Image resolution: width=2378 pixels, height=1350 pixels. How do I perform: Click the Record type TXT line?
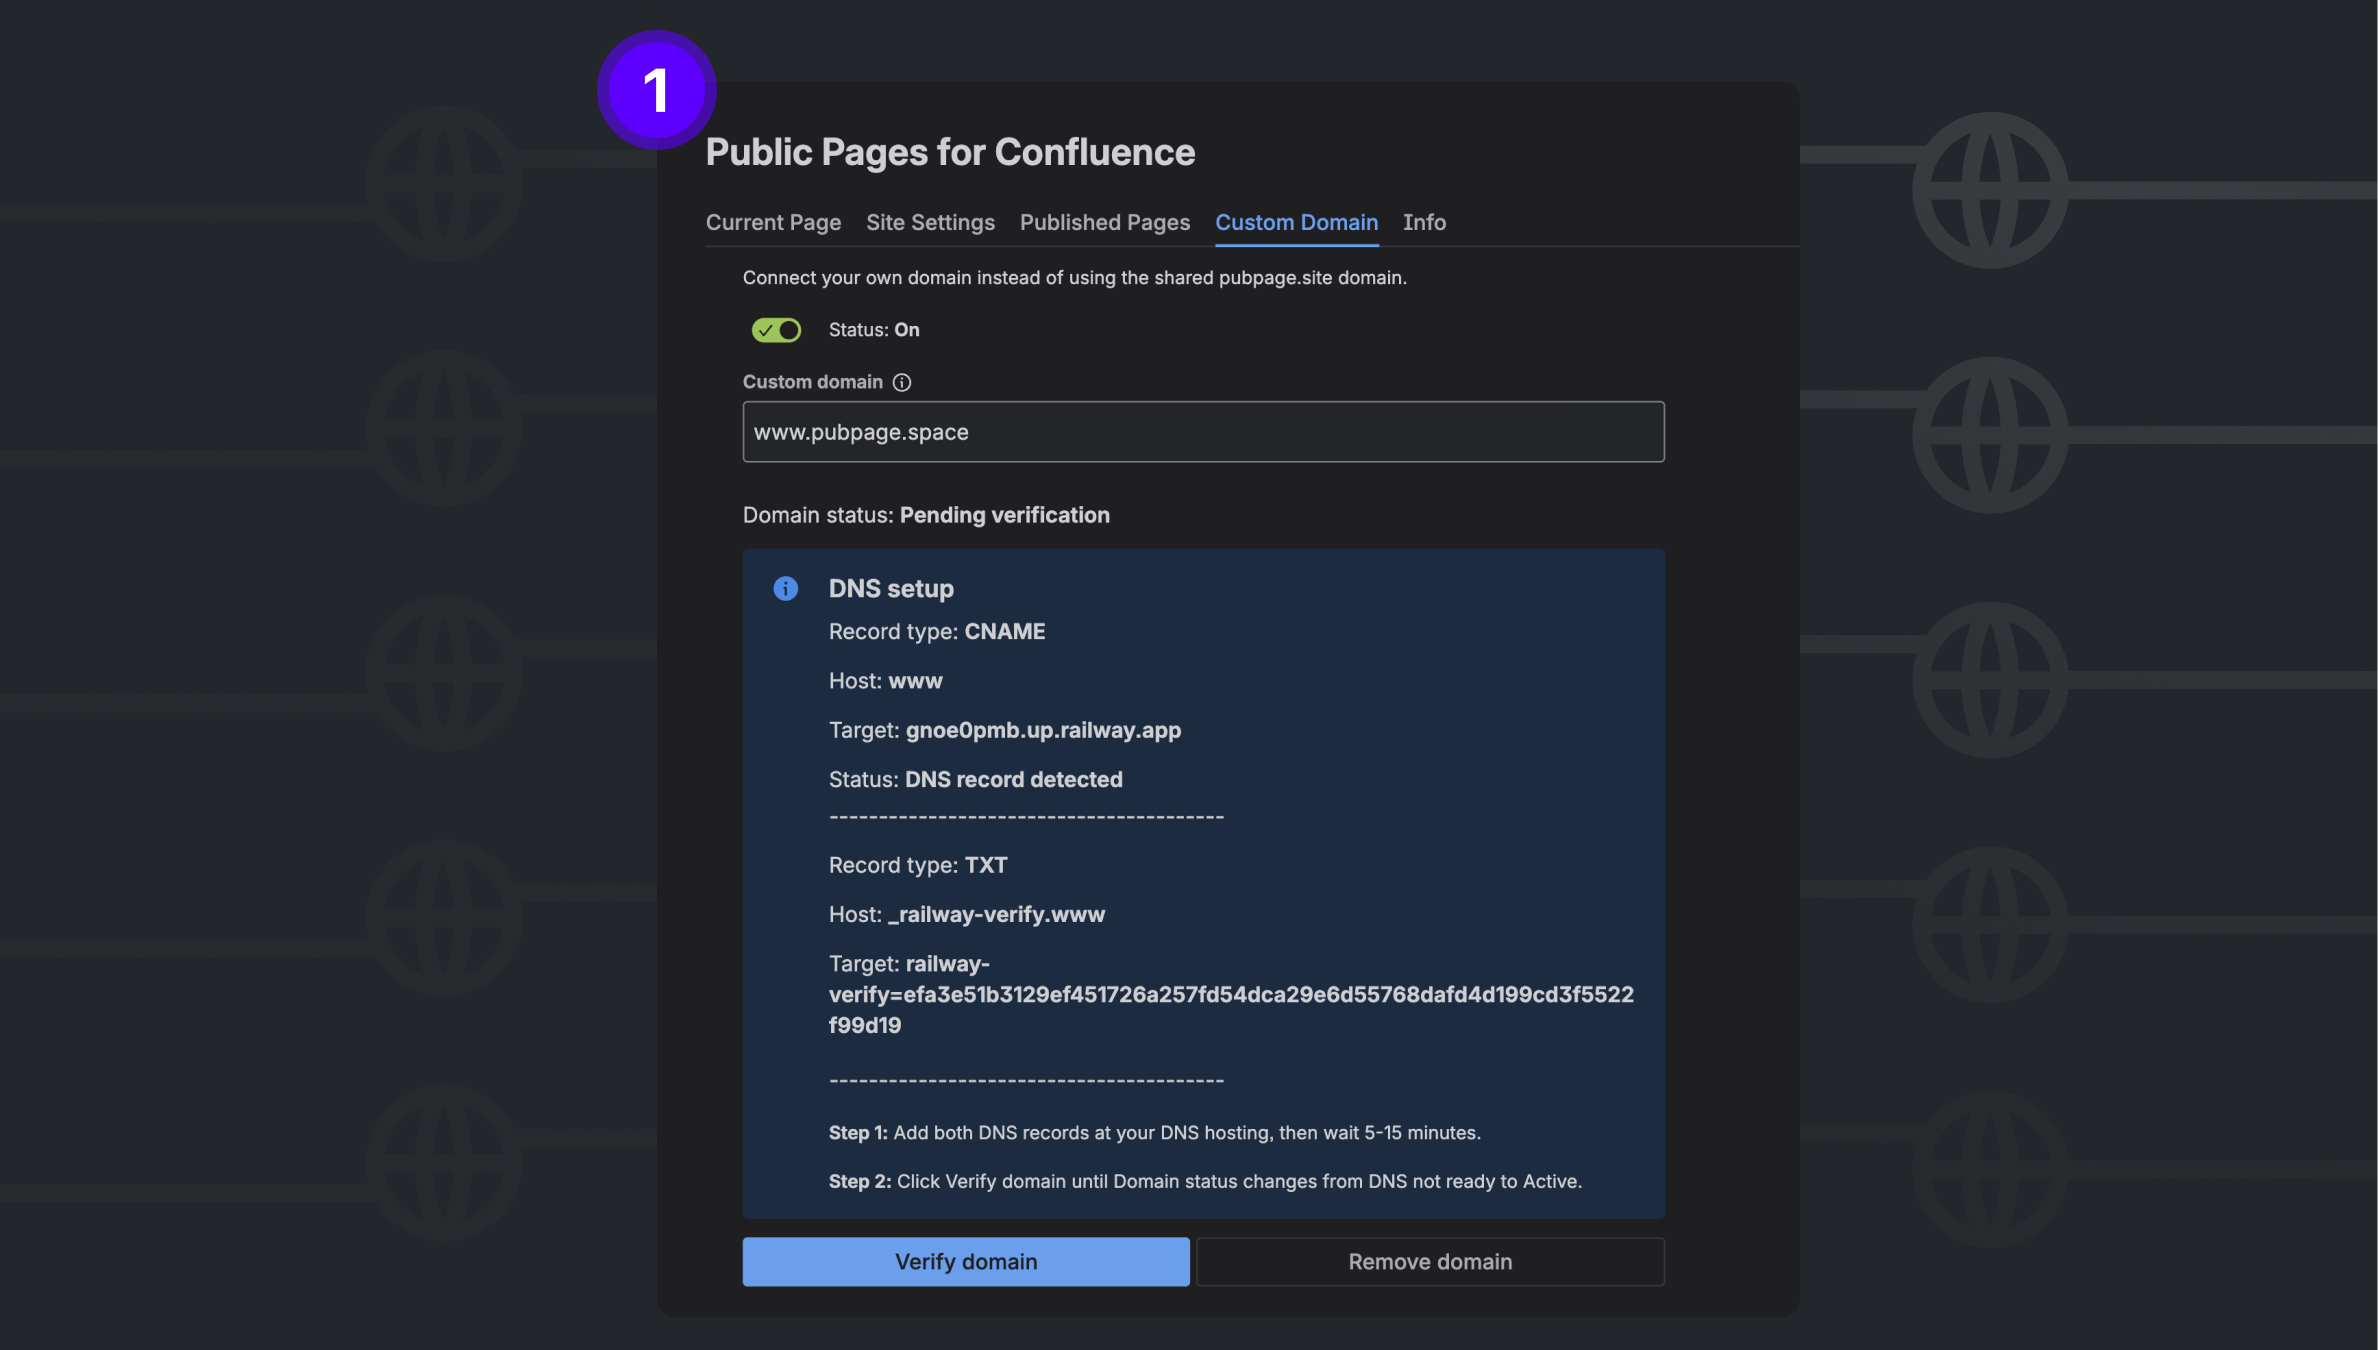pyautogui.click(x=918, y=865)
